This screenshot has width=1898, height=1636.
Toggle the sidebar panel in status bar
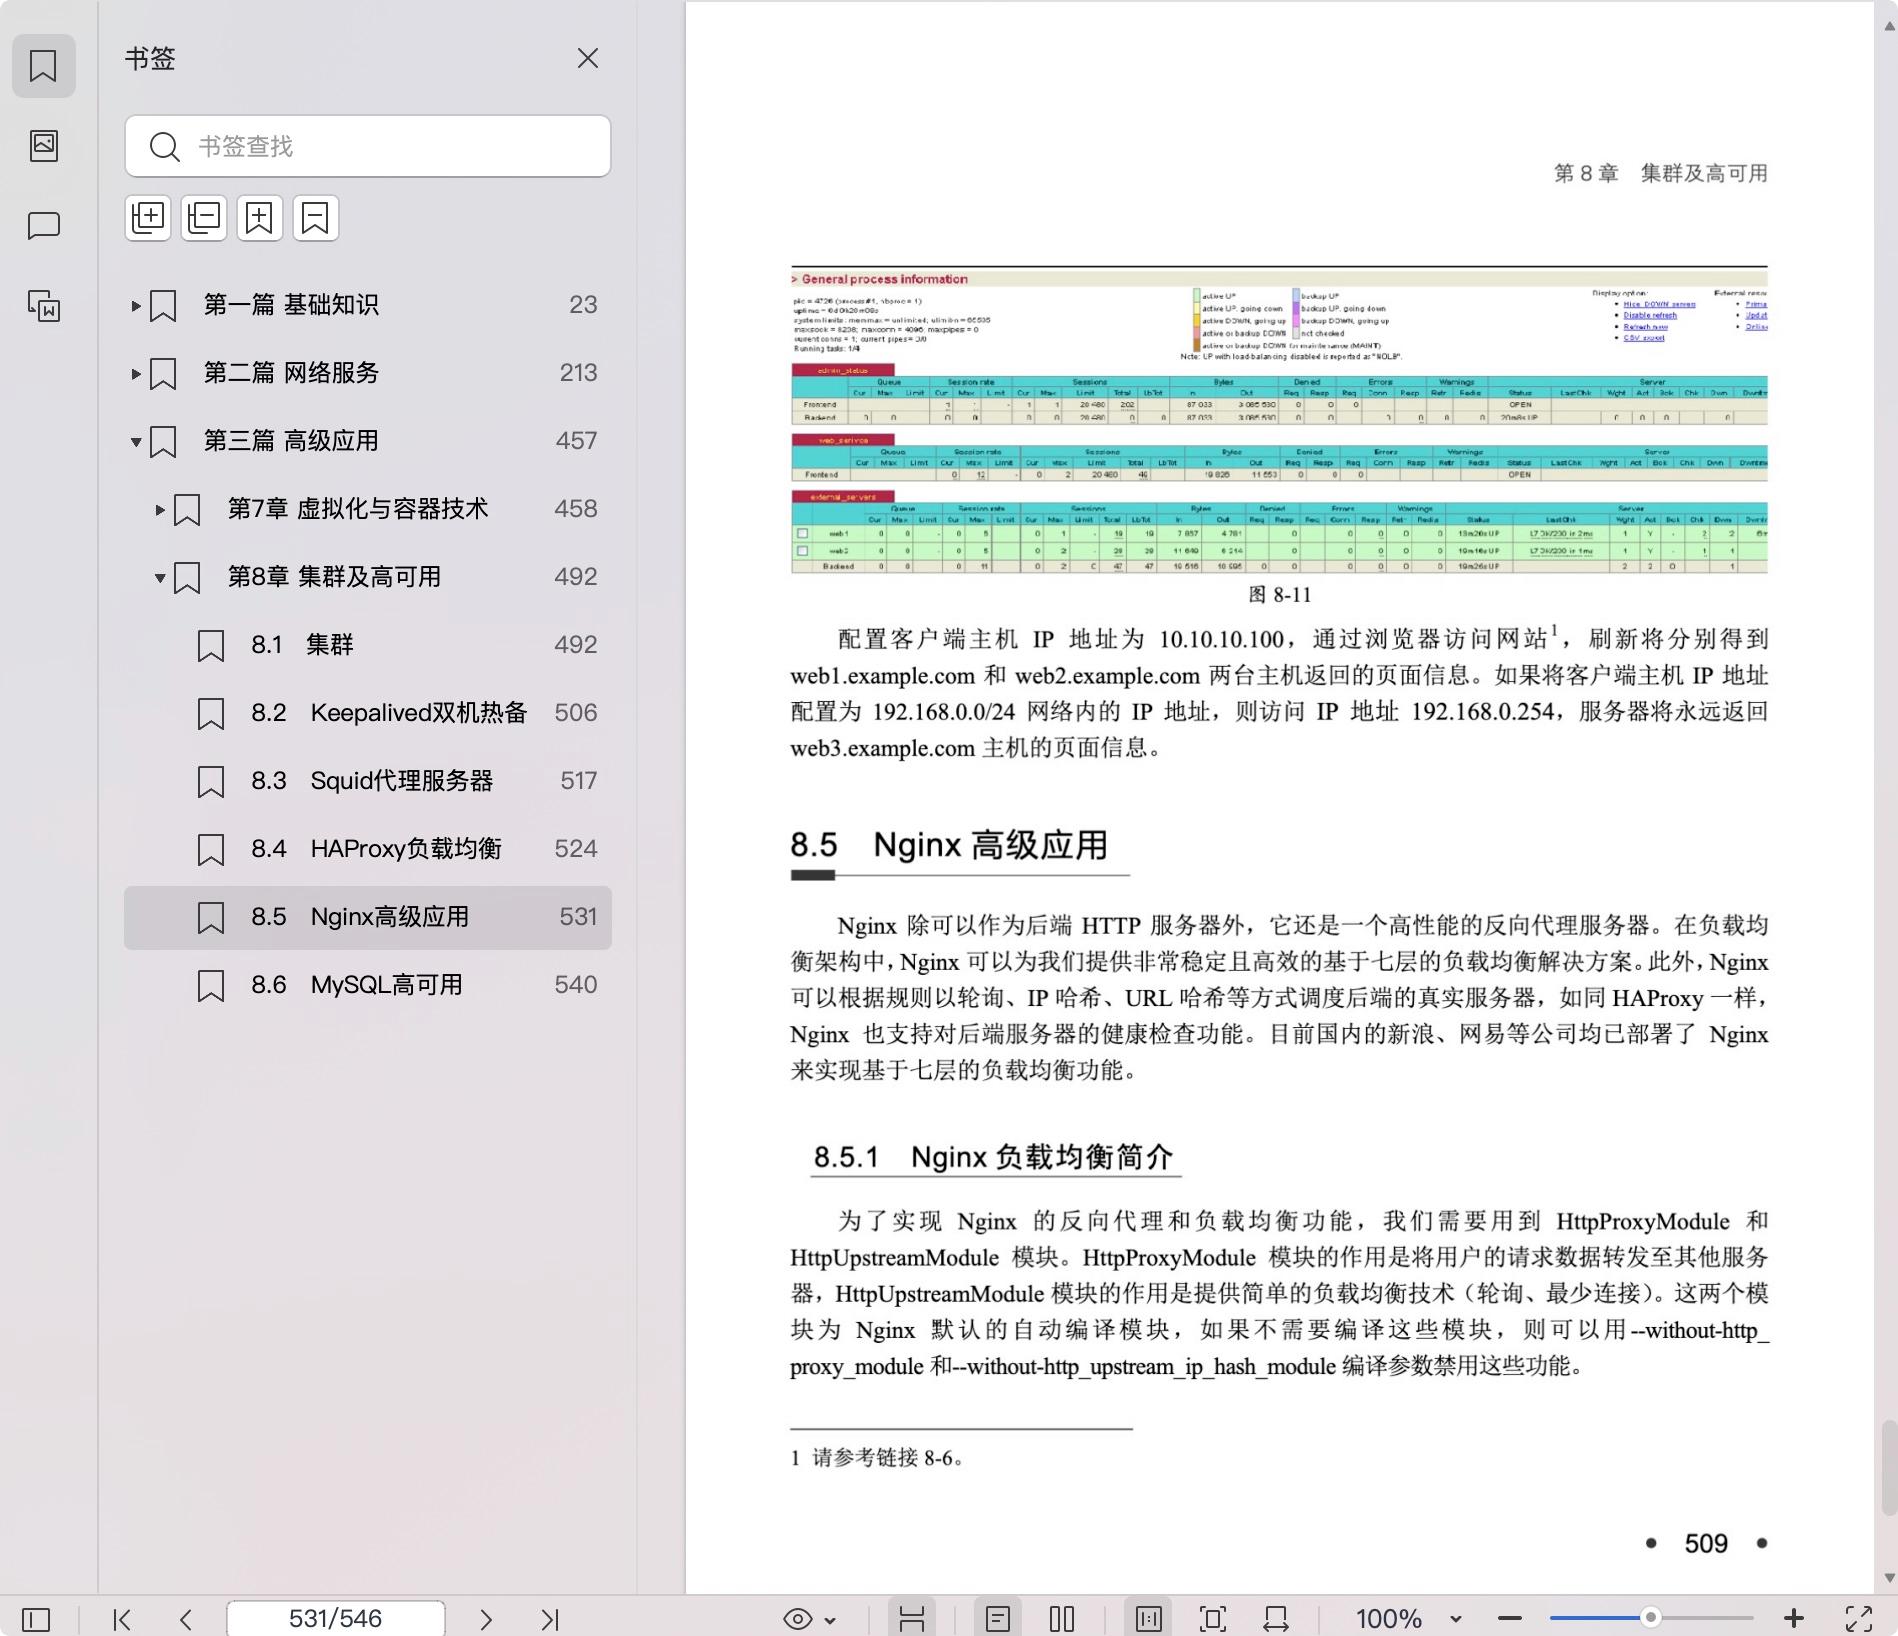(36, 1618)
